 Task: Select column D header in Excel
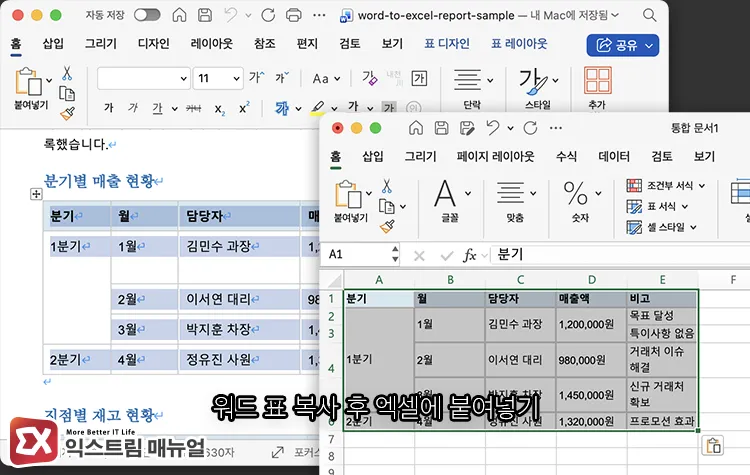[x=592, y=280]
